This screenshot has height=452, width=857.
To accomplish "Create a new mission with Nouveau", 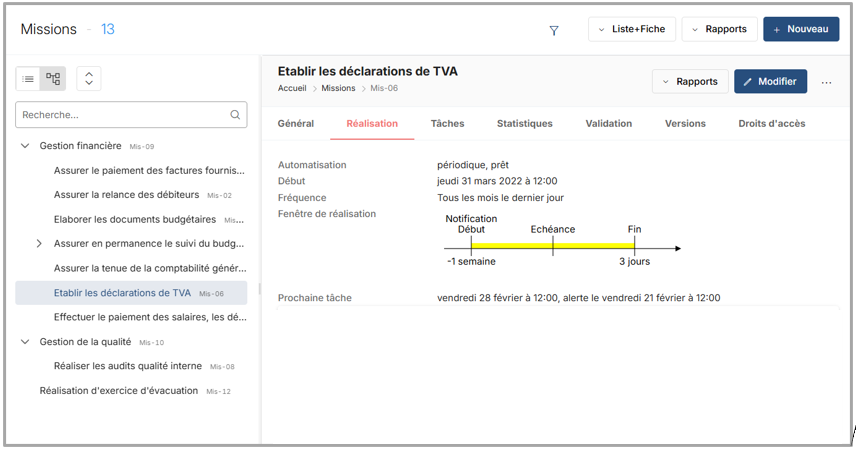I will coord(801,29).
